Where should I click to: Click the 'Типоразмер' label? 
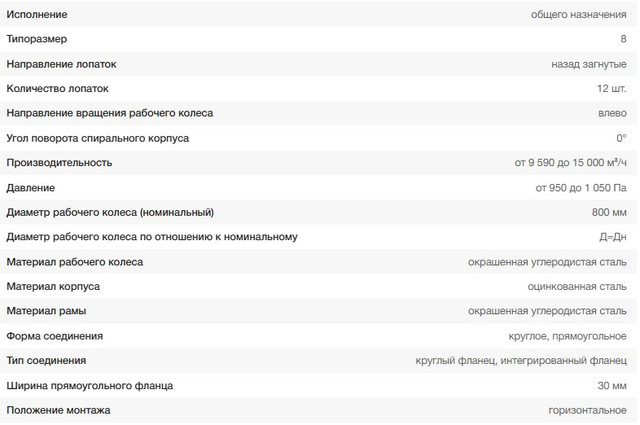(36, 39)
